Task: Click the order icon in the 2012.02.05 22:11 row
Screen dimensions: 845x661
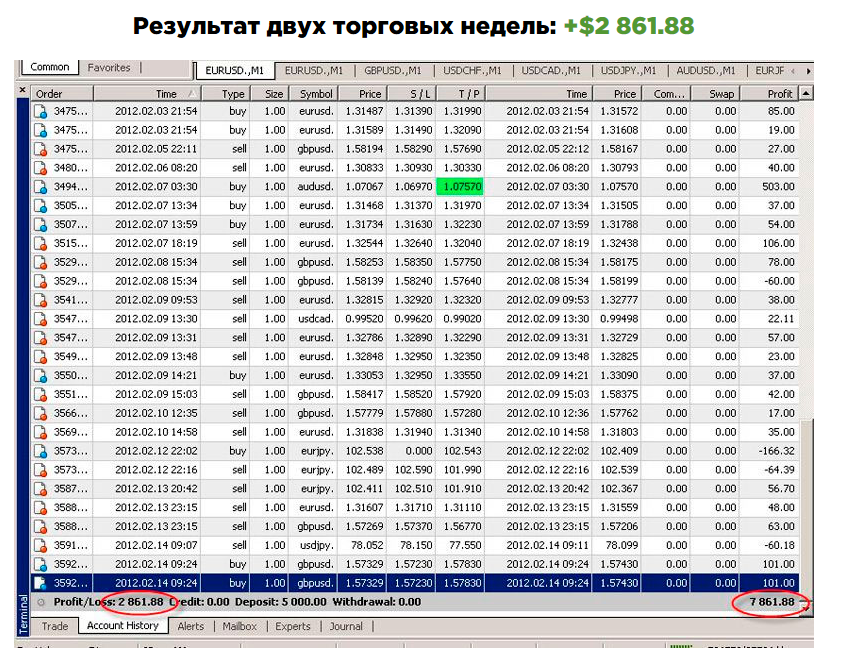Action: click(40, 149)
